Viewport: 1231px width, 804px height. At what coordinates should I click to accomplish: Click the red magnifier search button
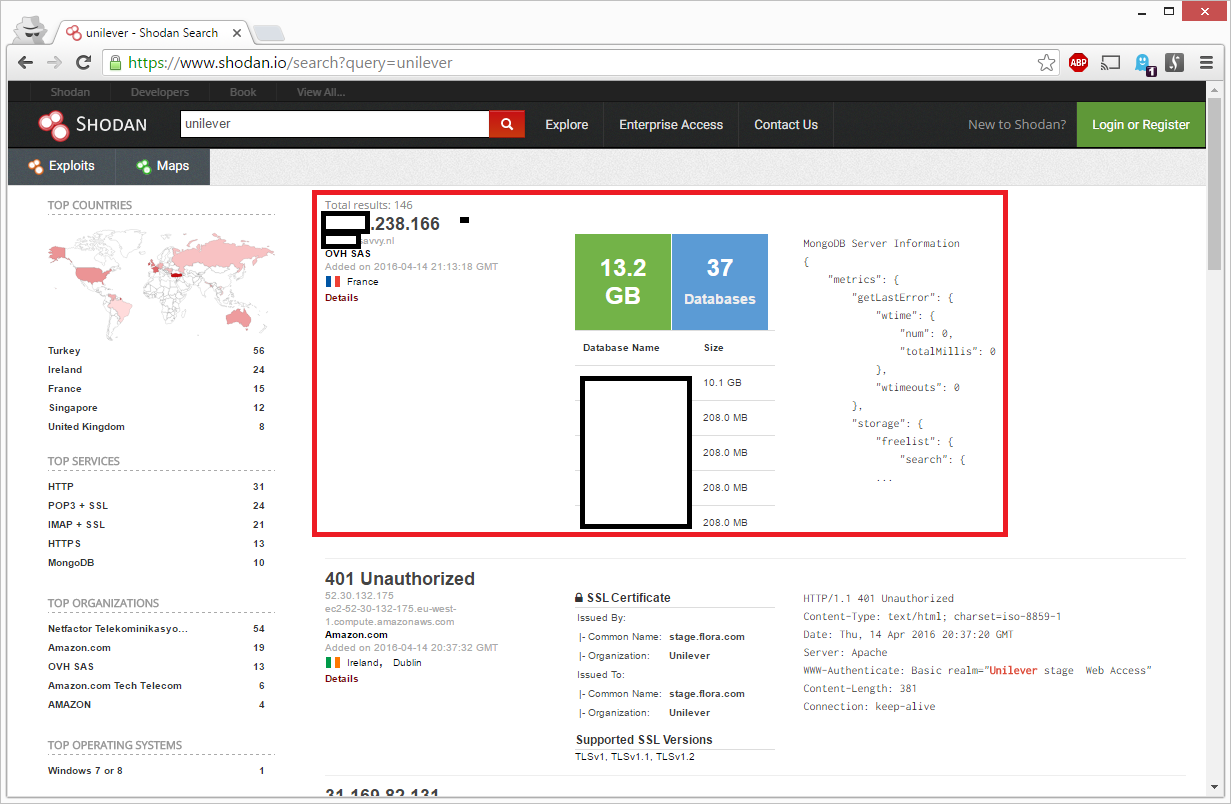[x=507, y=124]
